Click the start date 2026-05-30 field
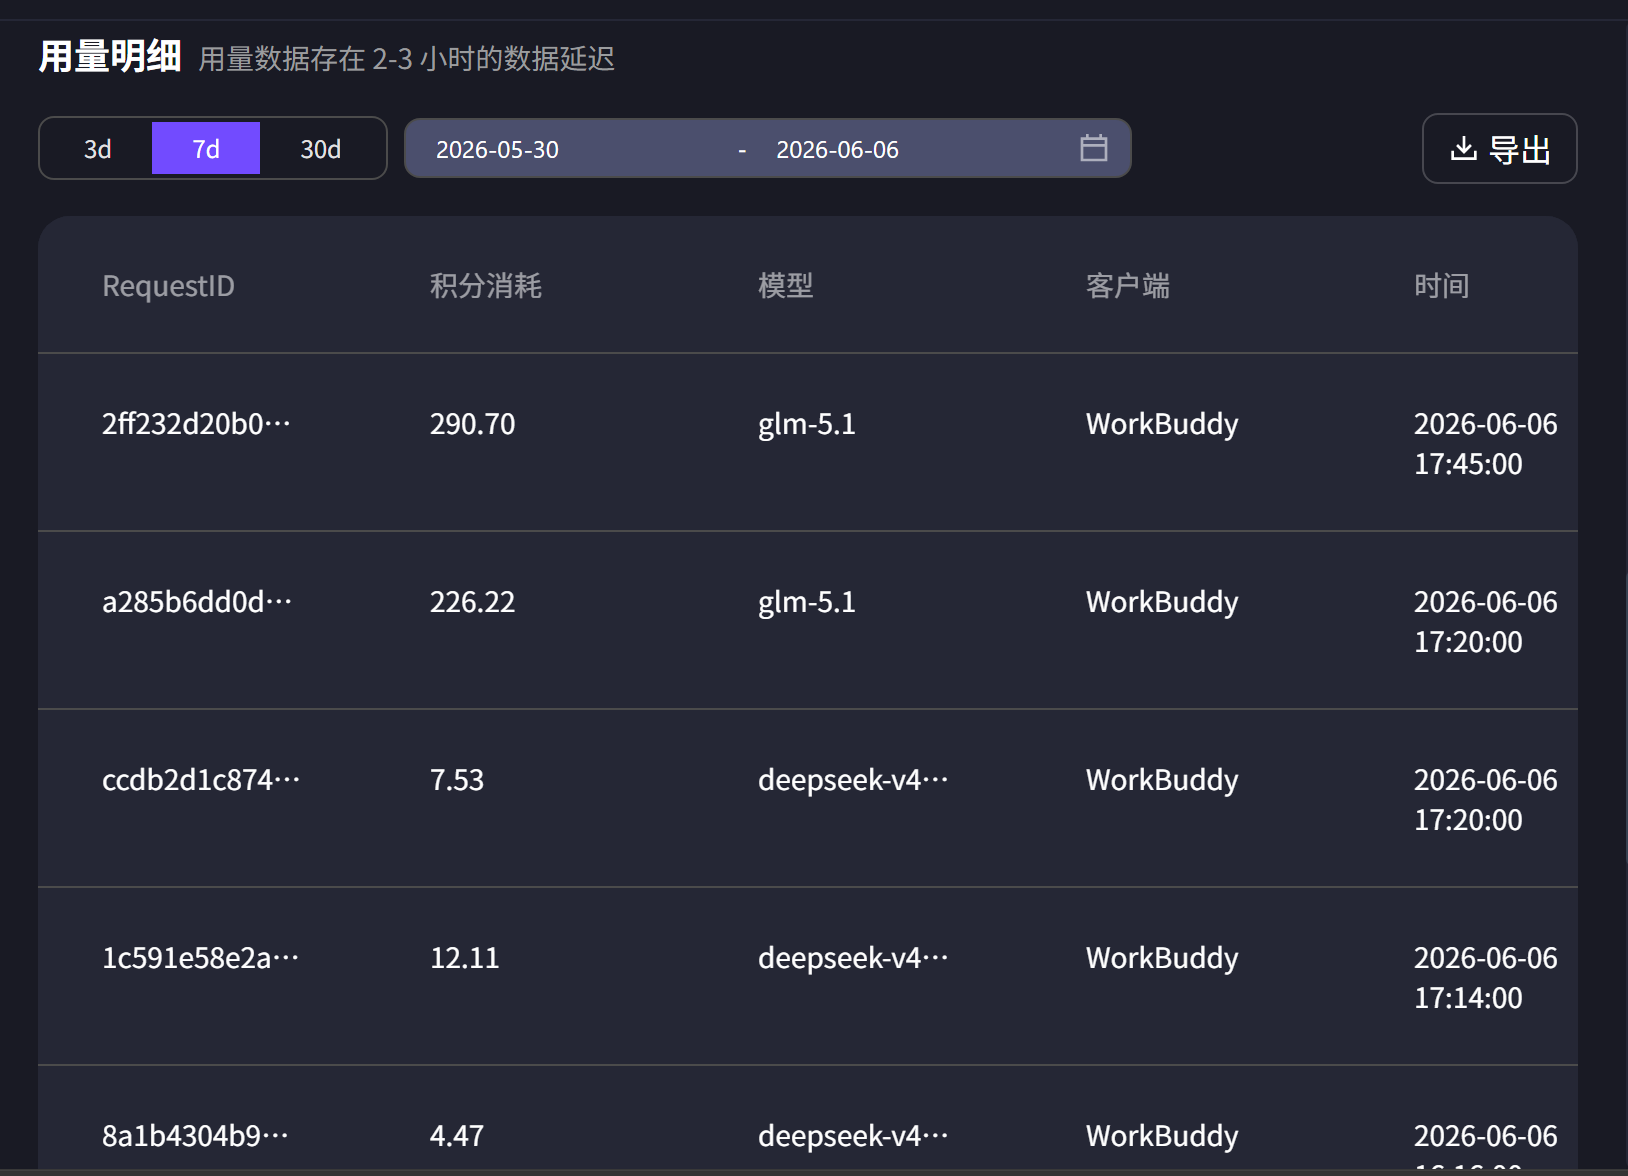Image resolution: width=1628 pixels, height=1176 pixels. pyautogui.click(x=497, y=149)
